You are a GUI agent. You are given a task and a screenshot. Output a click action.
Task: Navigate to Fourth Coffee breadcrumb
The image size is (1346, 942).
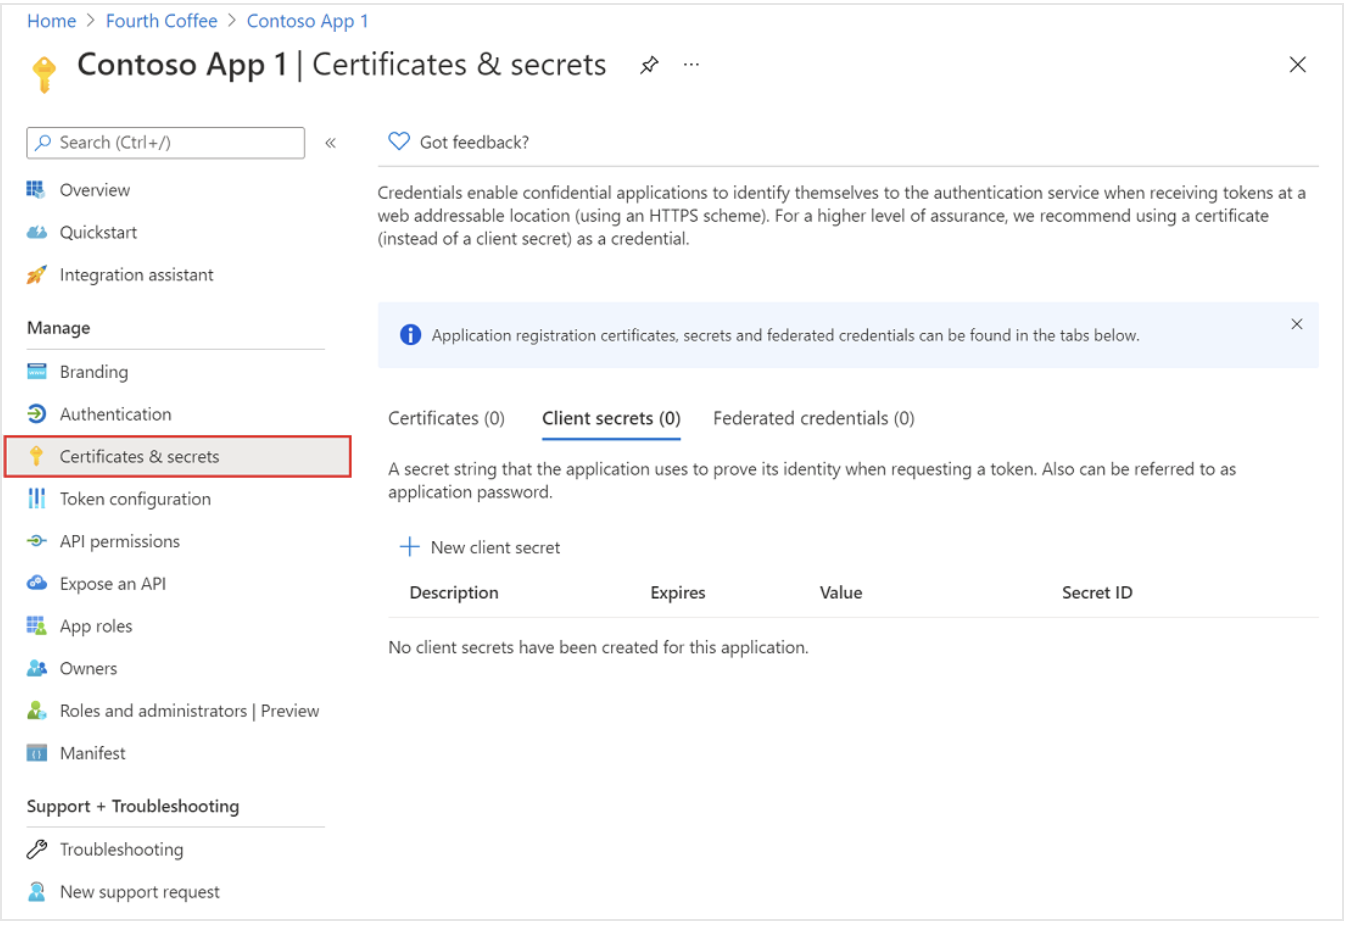[x=161, y=21]
